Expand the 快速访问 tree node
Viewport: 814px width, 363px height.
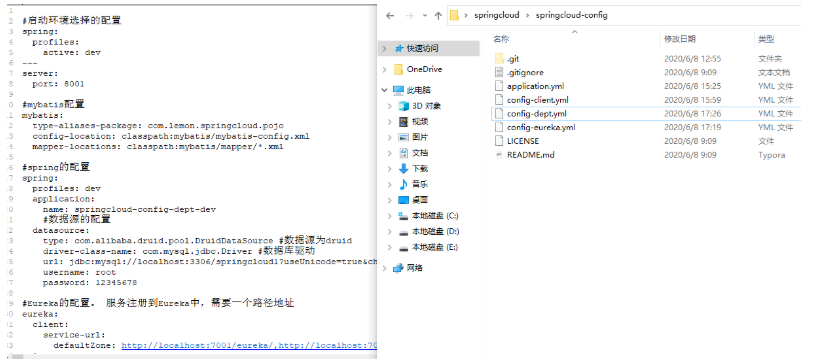pos(384,48)
